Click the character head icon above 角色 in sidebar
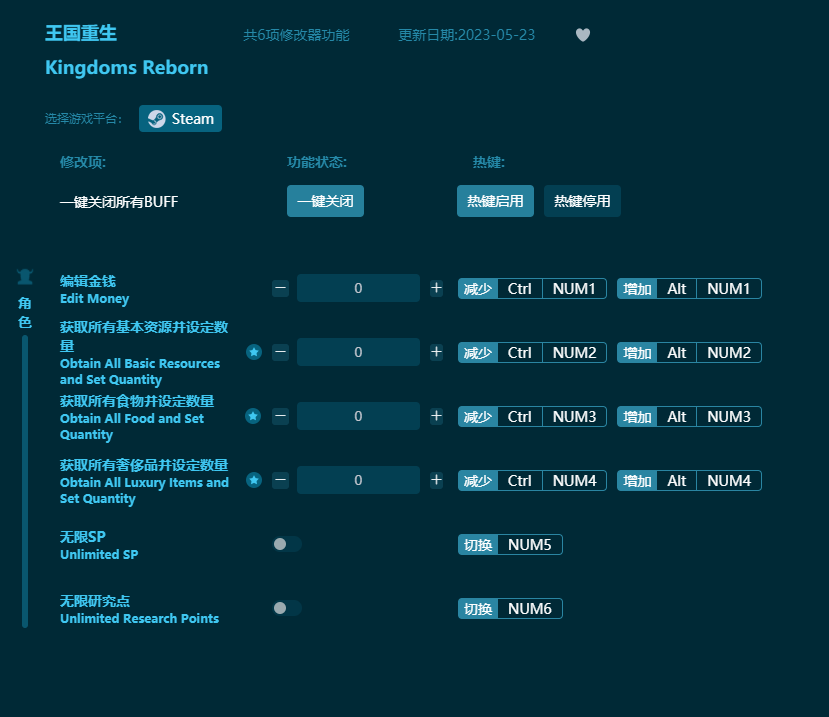 click(x=24, y=277)
